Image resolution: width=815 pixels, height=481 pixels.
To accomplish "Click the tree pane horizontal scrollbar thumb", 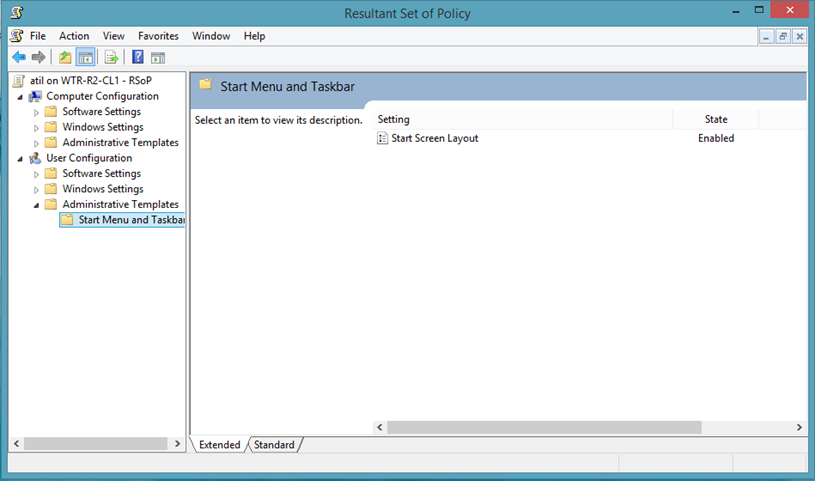I will point(96,444).
